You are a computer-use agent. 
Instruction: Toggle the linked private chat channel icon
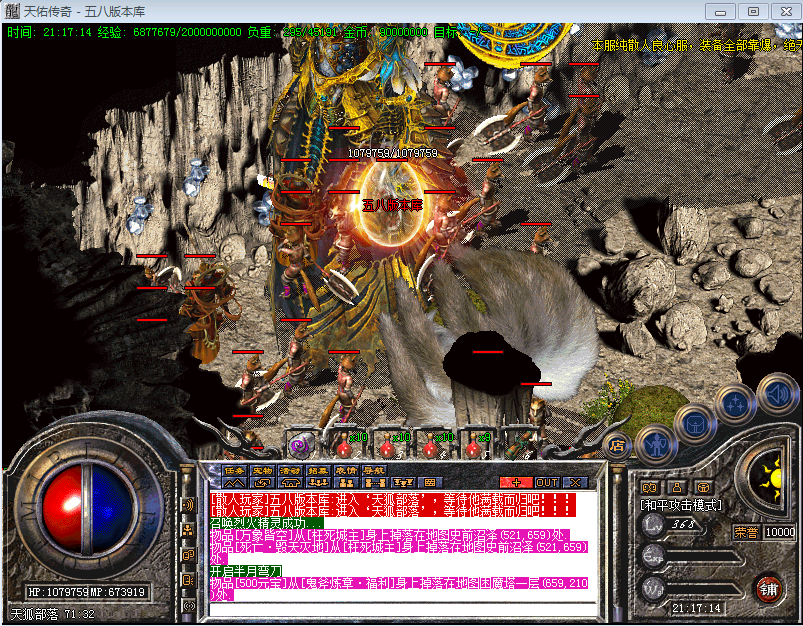tap(188, 555)
